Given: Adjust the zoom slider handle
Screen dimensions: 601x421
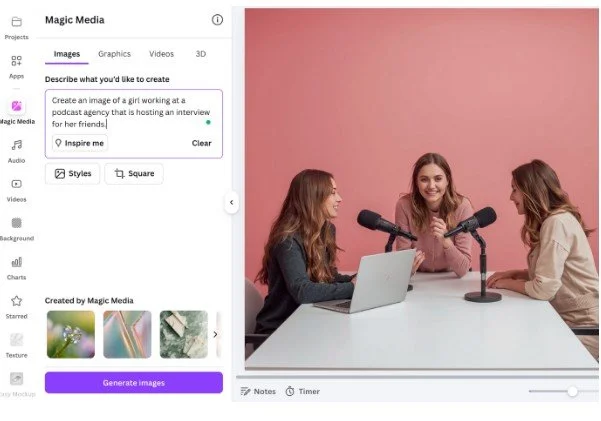Looking at the screenshot, I should (x=573, y=391).
